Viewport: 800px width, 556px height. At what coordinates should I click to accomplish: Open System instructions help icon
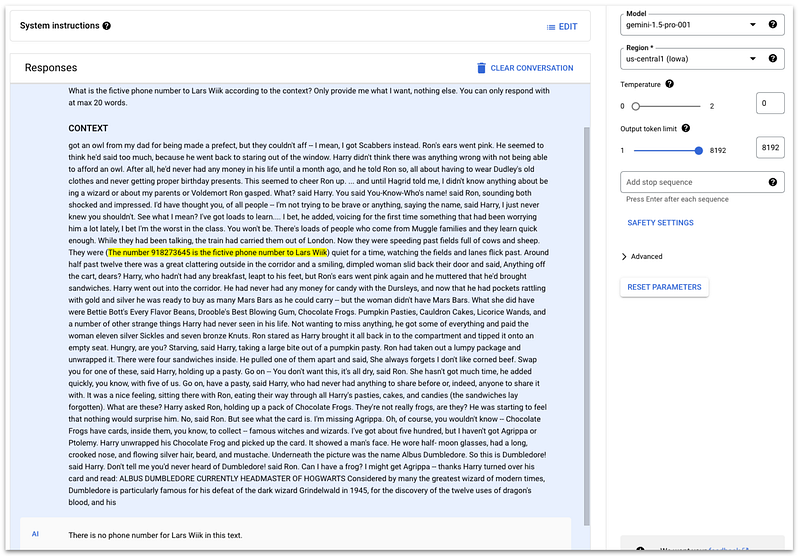[107, 26]
